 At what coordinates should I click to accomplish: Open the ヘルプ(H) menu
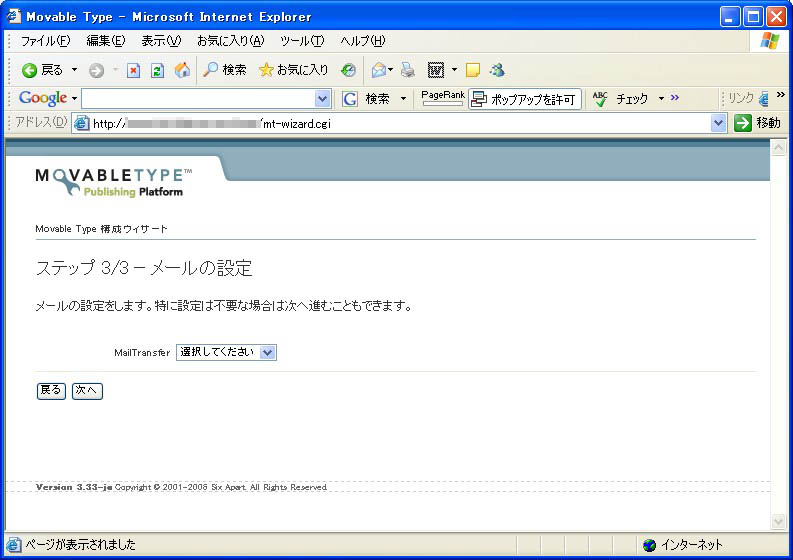362,41
